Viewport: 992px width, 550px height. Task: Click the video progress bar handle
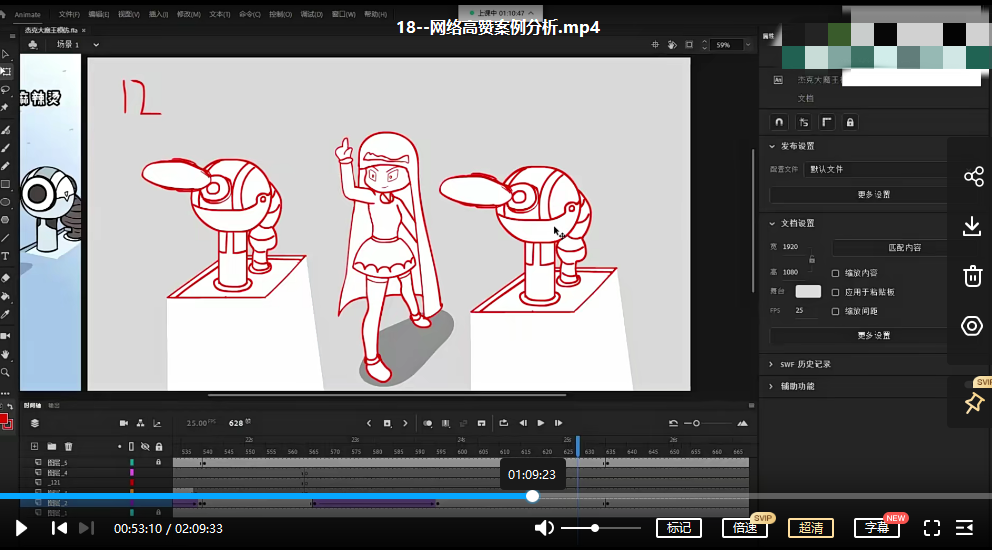pyautogui.click(x=533, y=496)
